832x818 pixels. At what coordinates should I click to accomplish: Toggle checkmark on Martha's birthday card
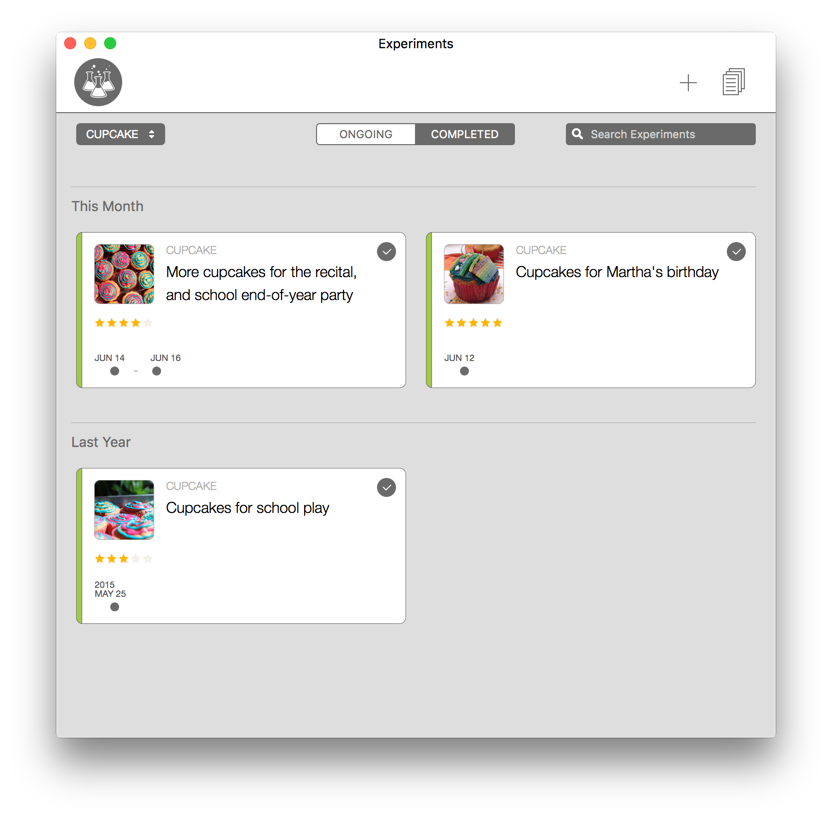[736, 251]
